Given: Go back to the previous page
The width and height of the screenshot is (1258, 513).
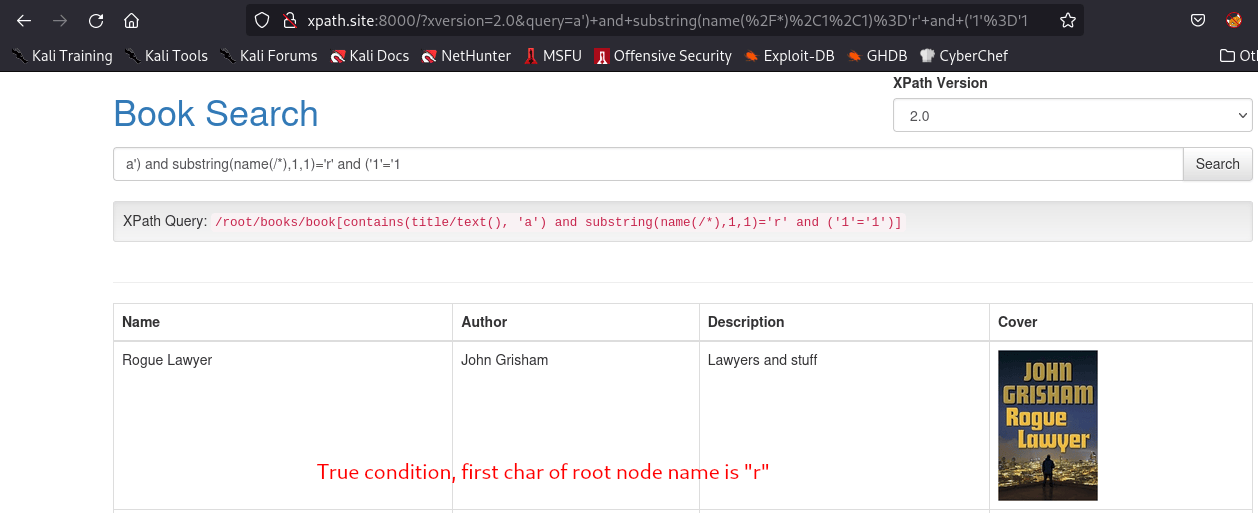Looking at the screenshot, I should 24,20.
